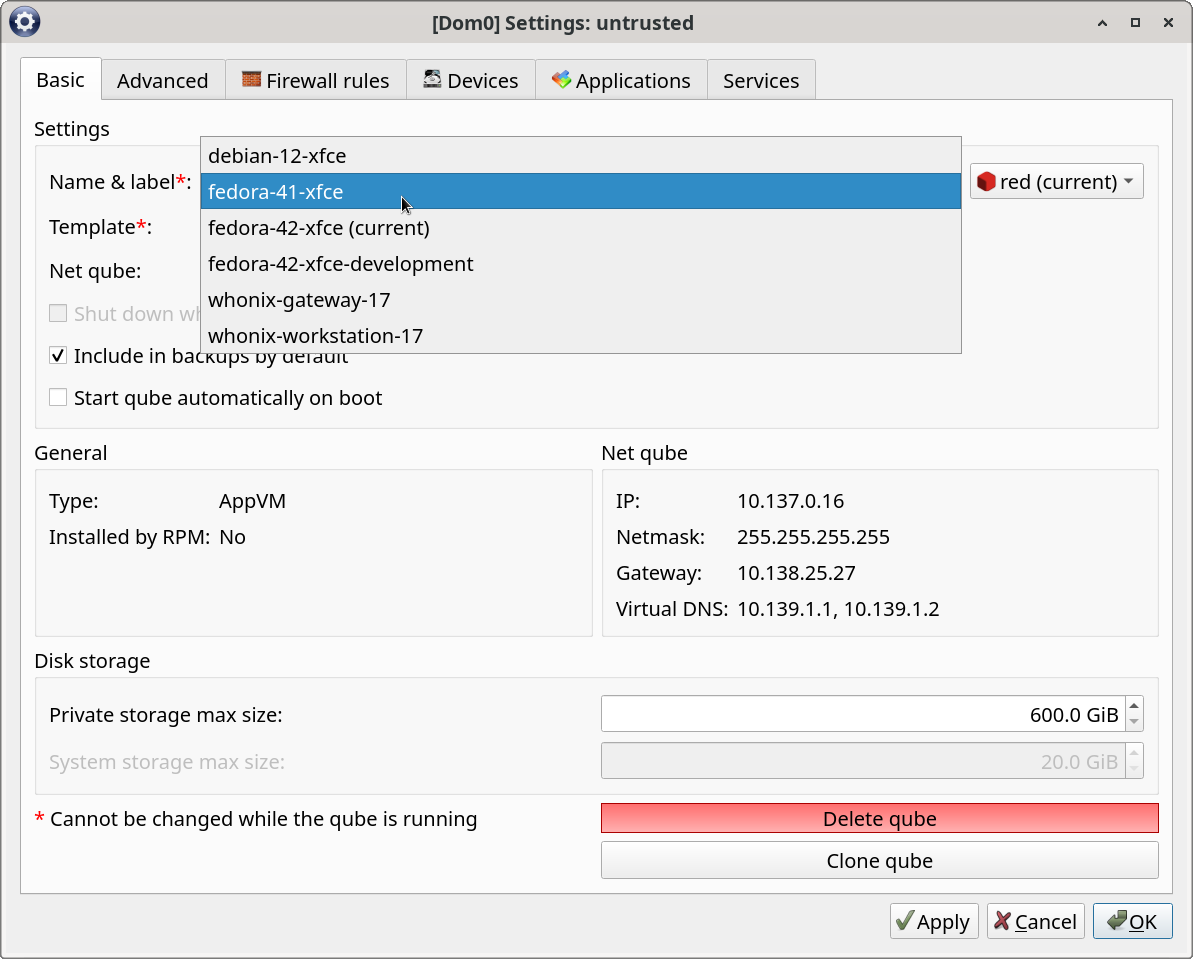
Task: Click the Devices tab icon
Action: pos(432,79)
